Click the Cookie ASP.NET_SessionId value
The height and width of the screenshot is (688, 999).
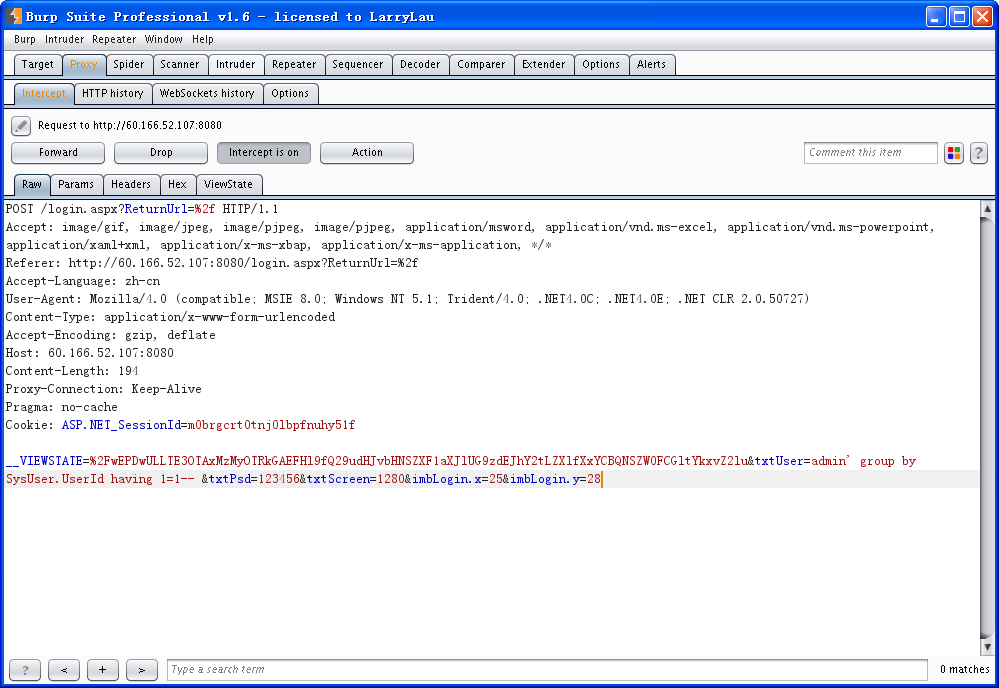[x=271, y=425]
